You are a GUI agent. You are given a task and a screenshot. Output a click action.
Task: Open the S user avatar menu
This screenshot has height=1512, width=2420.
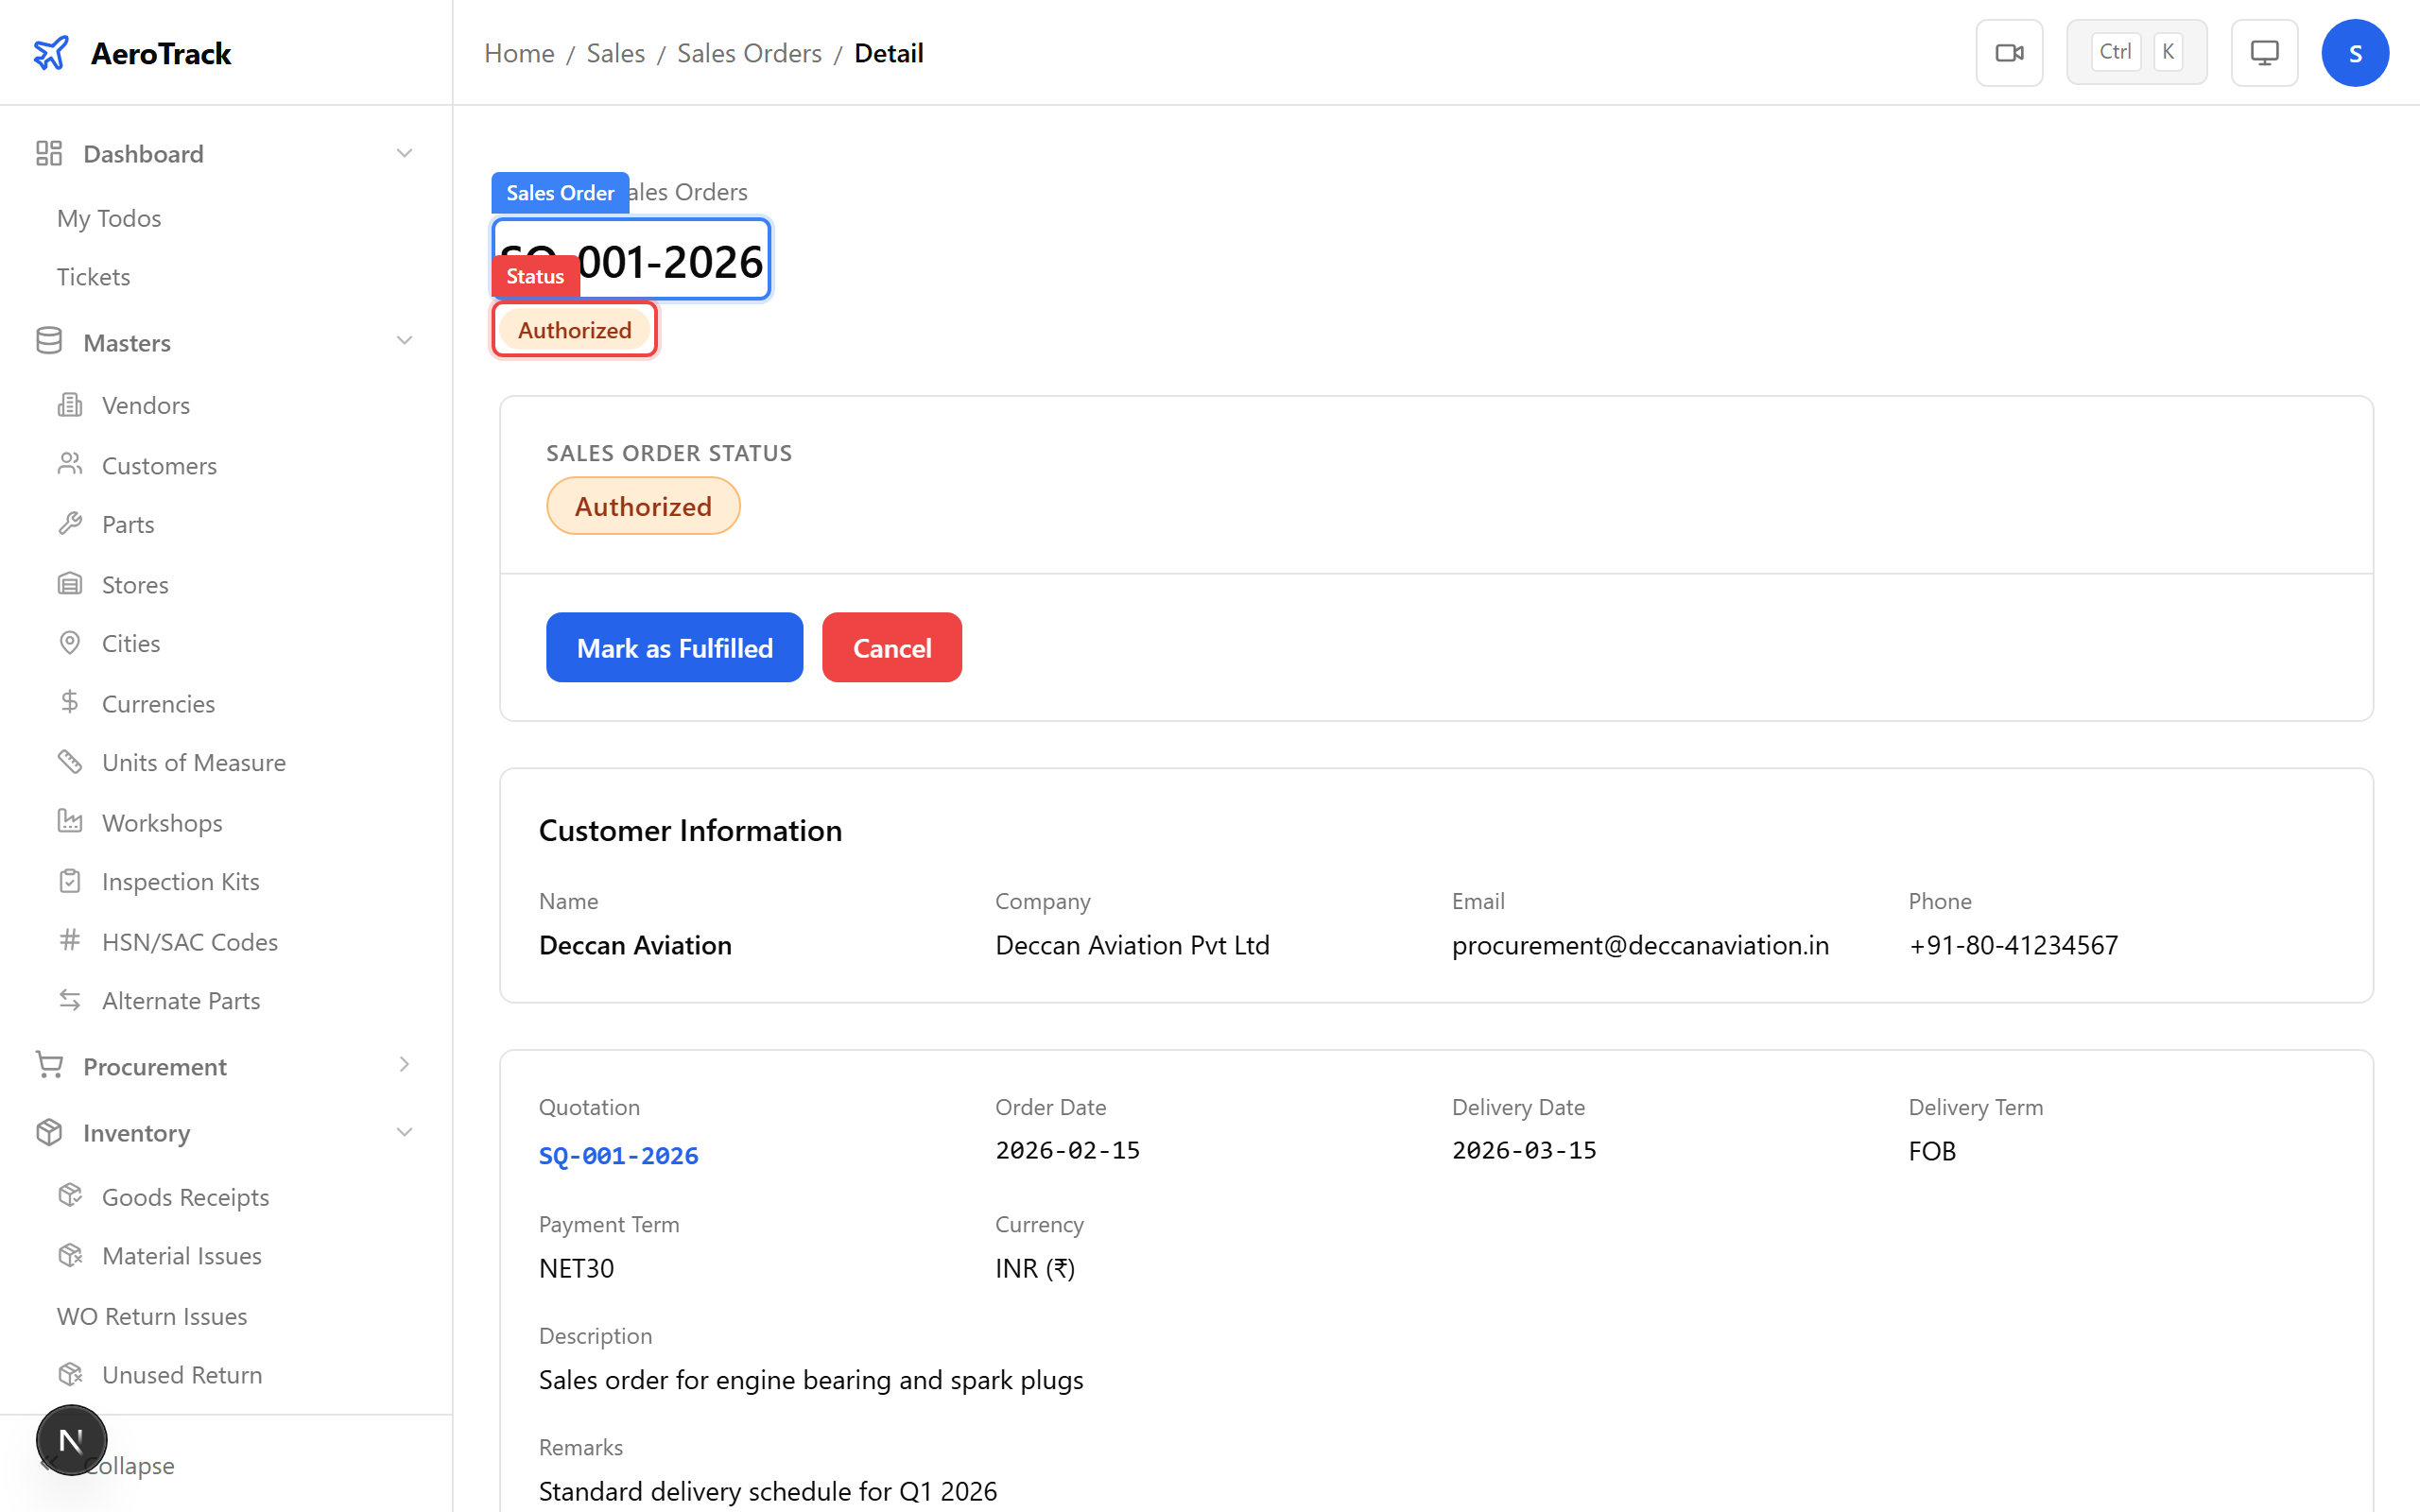click(2355, 52)
